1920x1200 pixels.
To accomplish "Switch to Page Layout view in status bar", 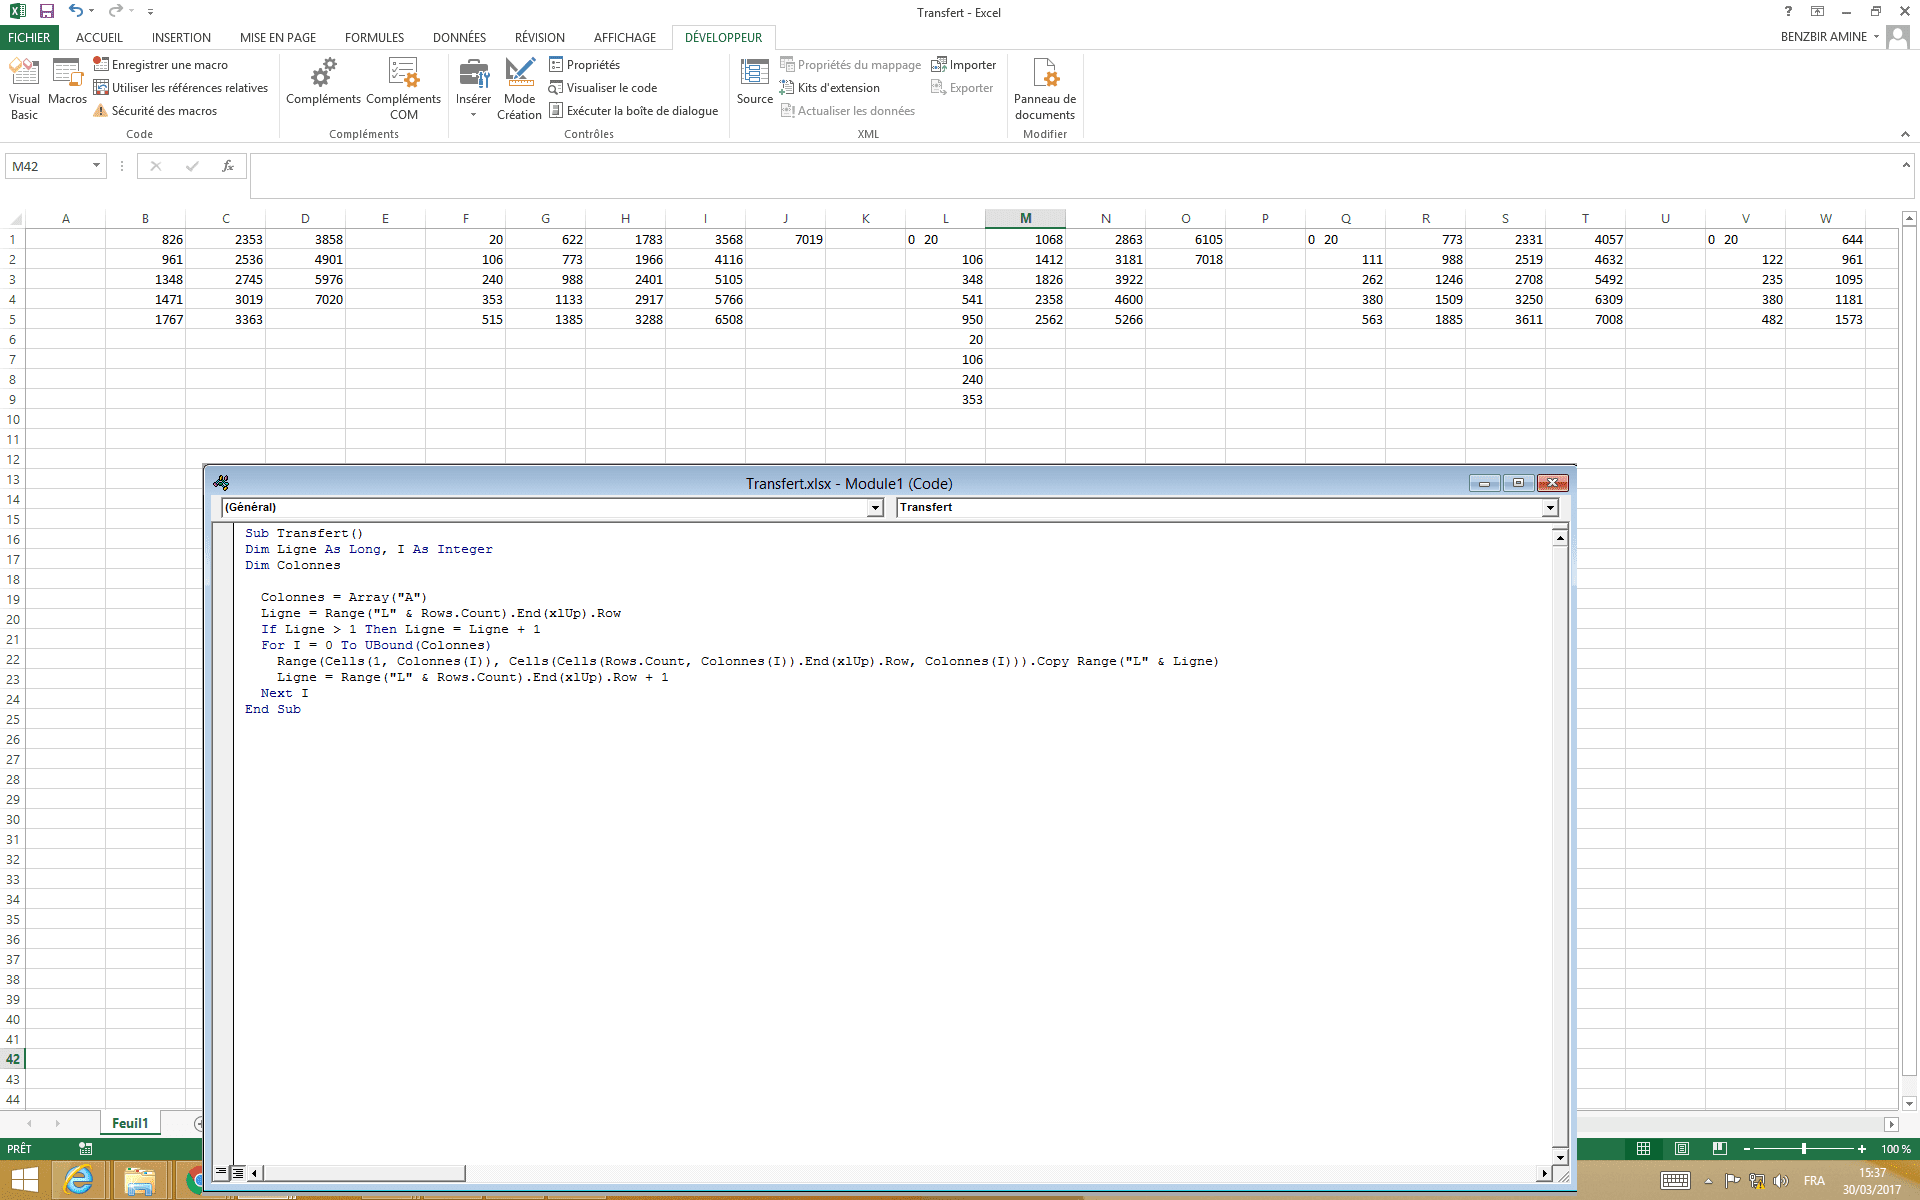I will click(x=1682, y=1149).
